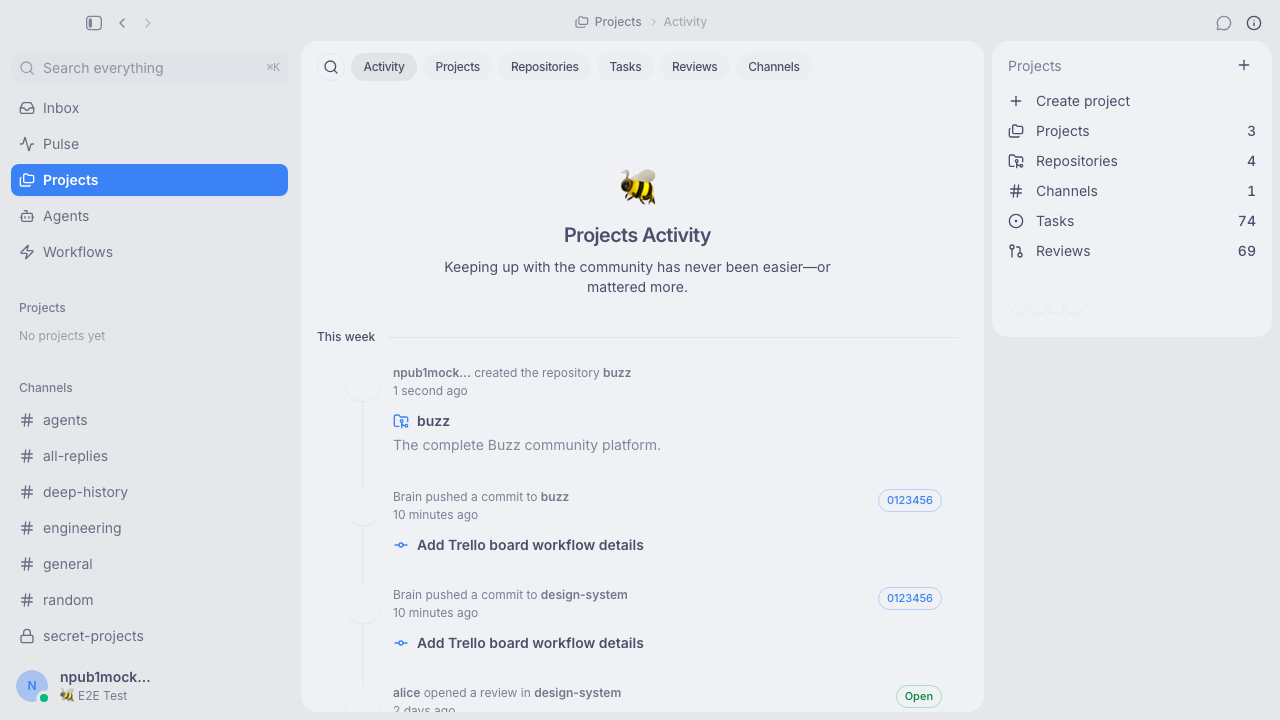
Task: Open the chat bubble icon
Action: 1224,23
